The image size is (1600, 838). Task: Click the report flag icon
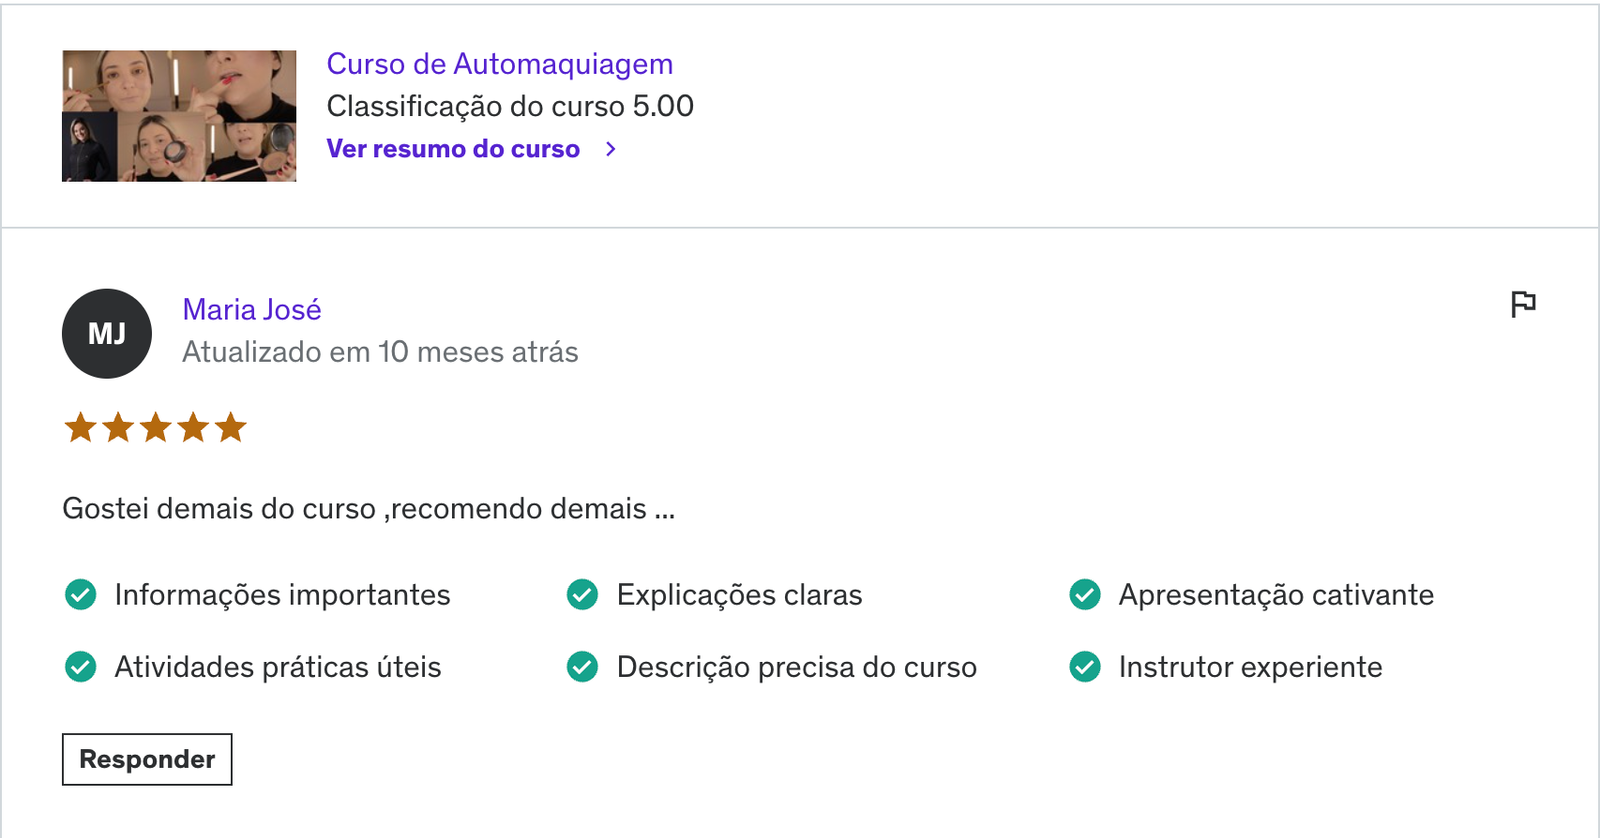(1523, 303)
